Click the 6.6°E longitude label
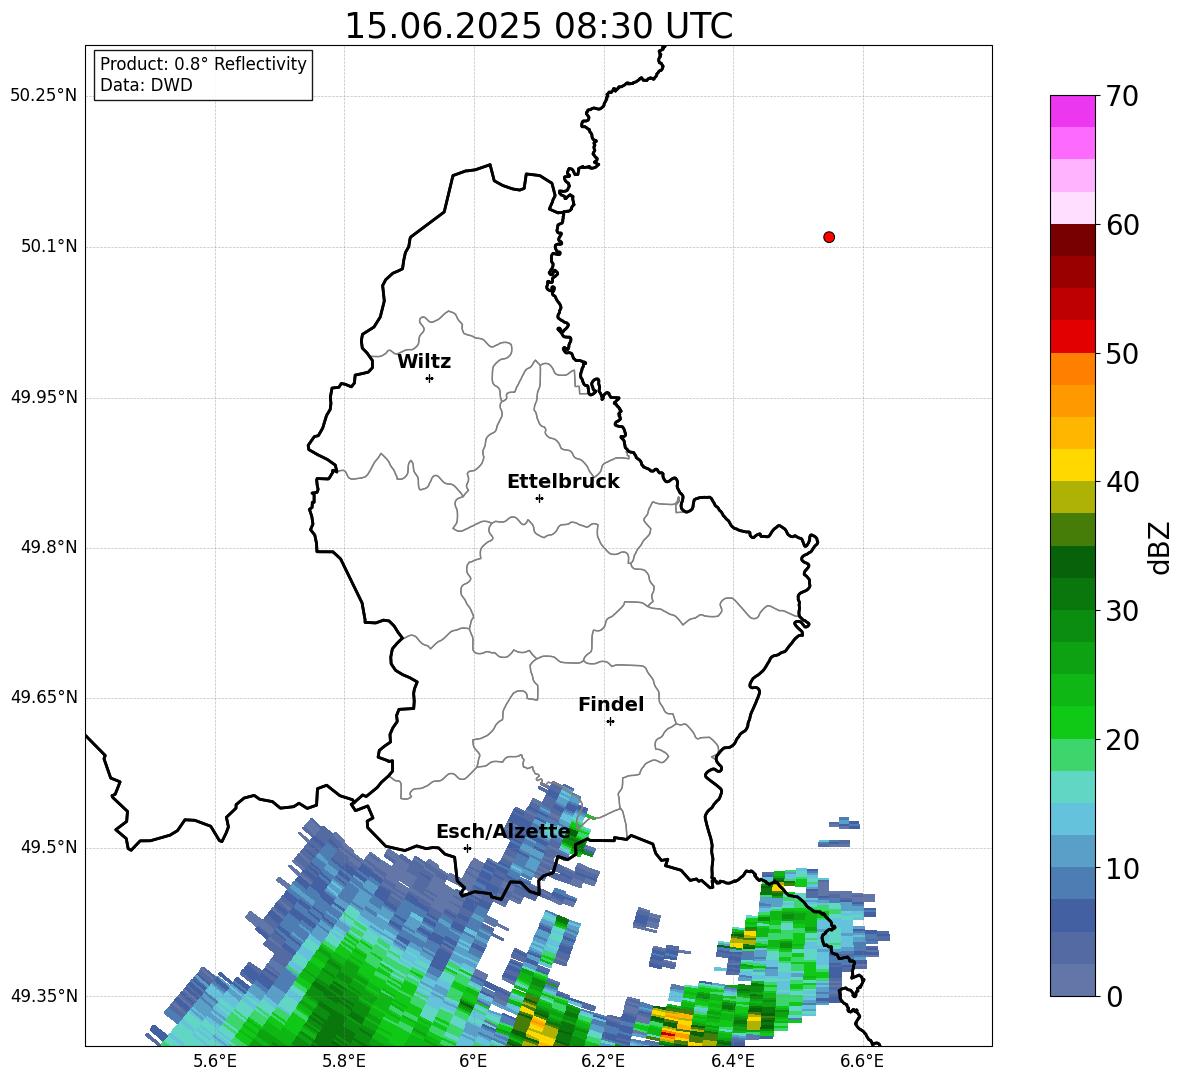Viewport: 1184px width, 1081px height. pos(862,1062)
